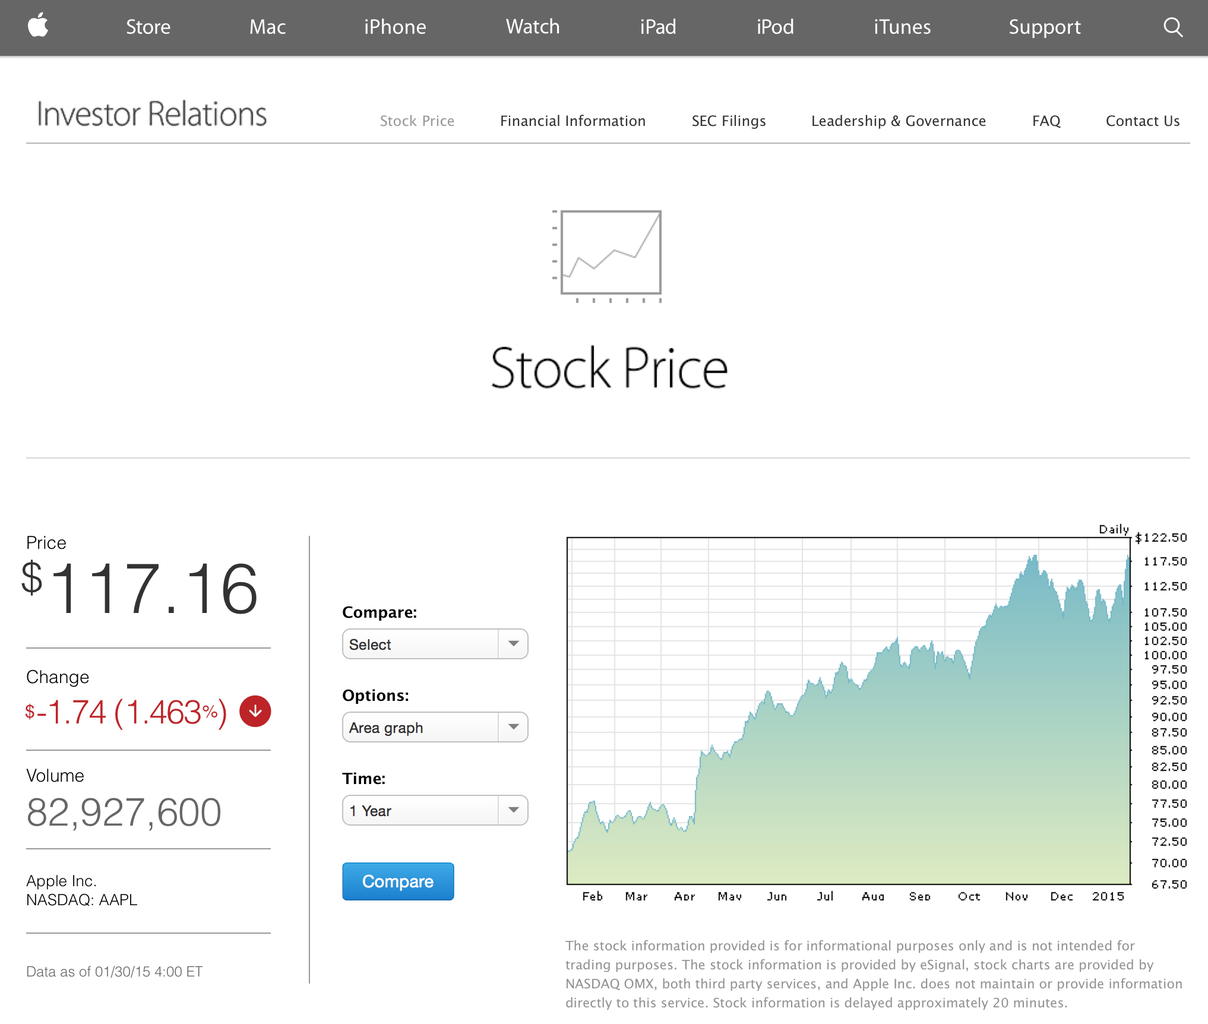Click the 67.50 axis label
Screen dimensions: 1208x1024
(1170, 885)
